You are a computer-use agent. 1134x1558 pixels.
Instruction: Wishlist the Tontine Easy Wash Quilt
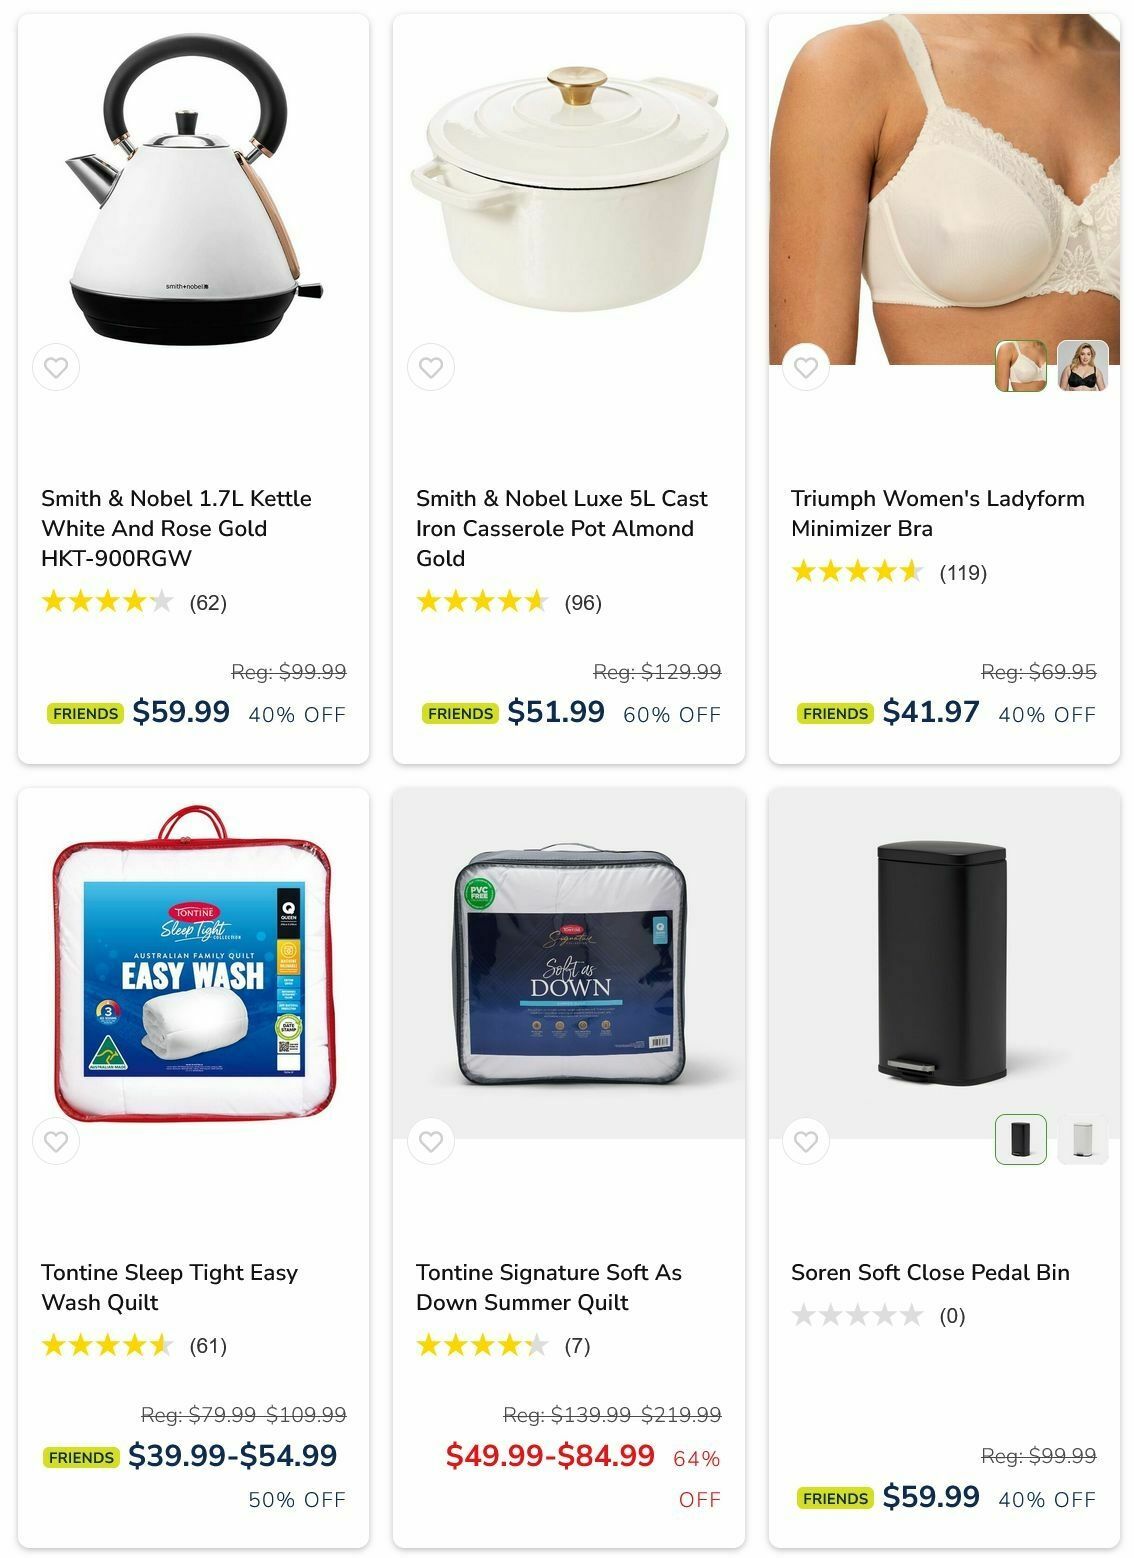[56, 1141]
